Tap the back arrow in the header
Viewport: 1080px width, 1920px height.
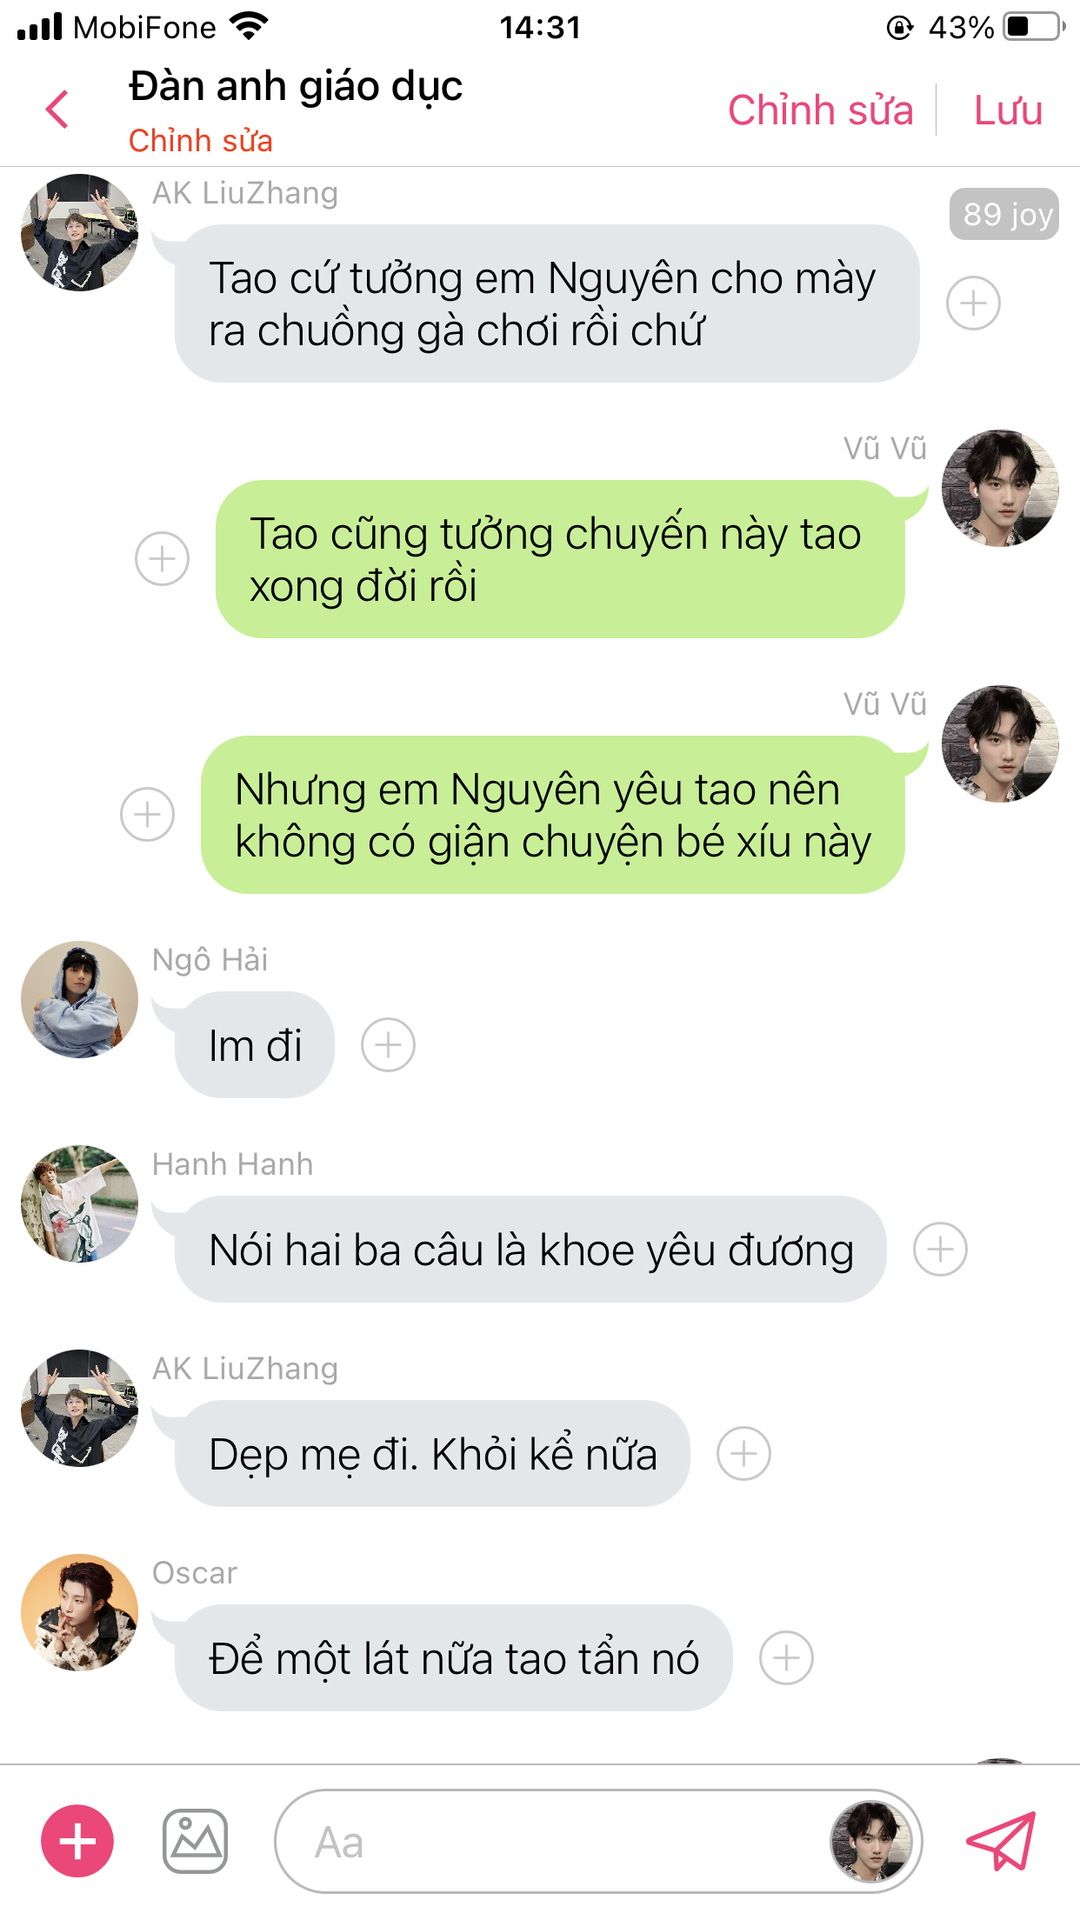click(x=58, y=109)
